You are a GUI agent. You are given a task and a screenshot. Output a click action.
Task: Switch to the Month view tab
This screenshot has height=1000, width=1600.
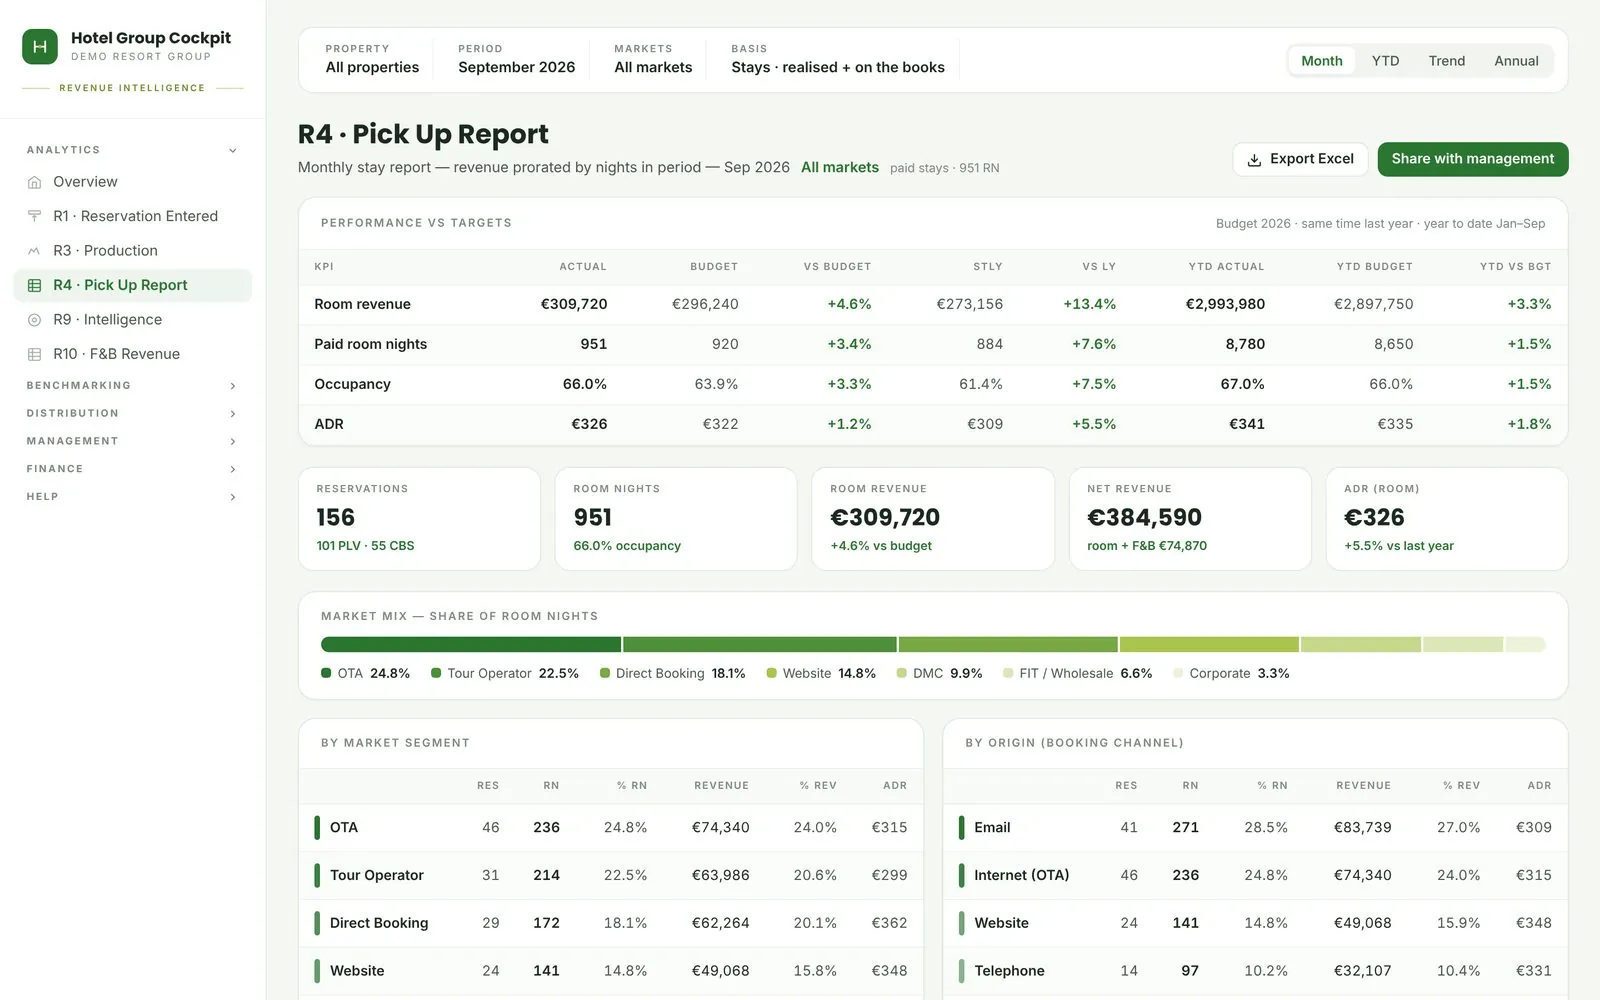pyautogui.click(x=1322, y=61)
